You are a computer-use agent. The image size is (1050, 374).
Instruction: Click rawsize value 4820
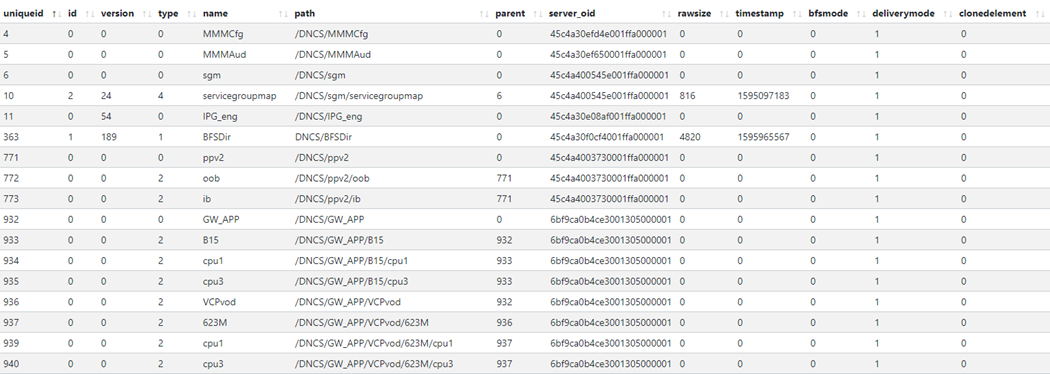coord(689,137)
